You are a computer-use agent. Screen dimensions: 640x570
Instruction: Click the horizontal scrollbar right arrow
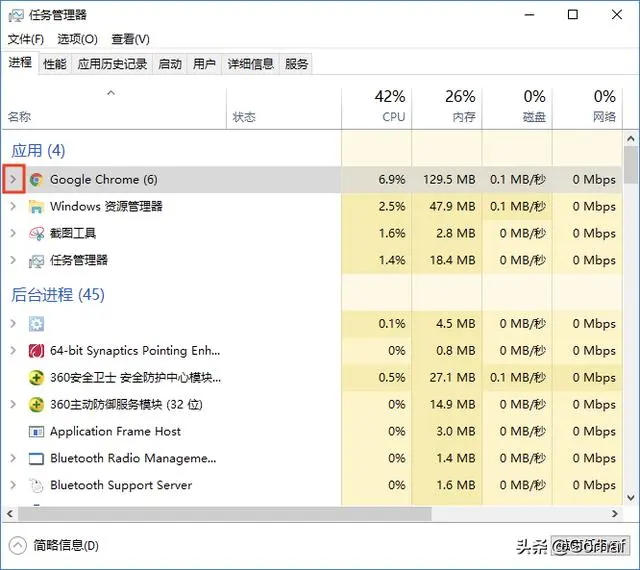(615, 514)
